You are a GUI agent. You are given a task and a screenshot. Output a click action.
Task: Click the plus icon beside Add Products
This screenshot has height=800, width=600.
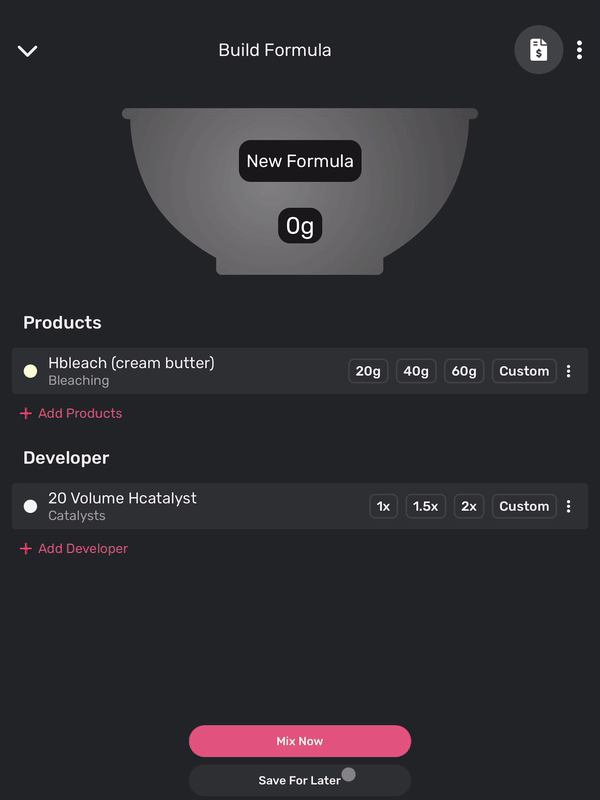(26, 413)
